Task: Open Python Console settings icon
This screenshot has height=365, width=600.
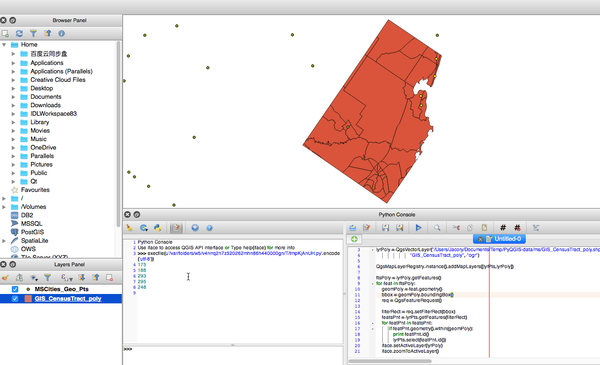Action: 195,228
